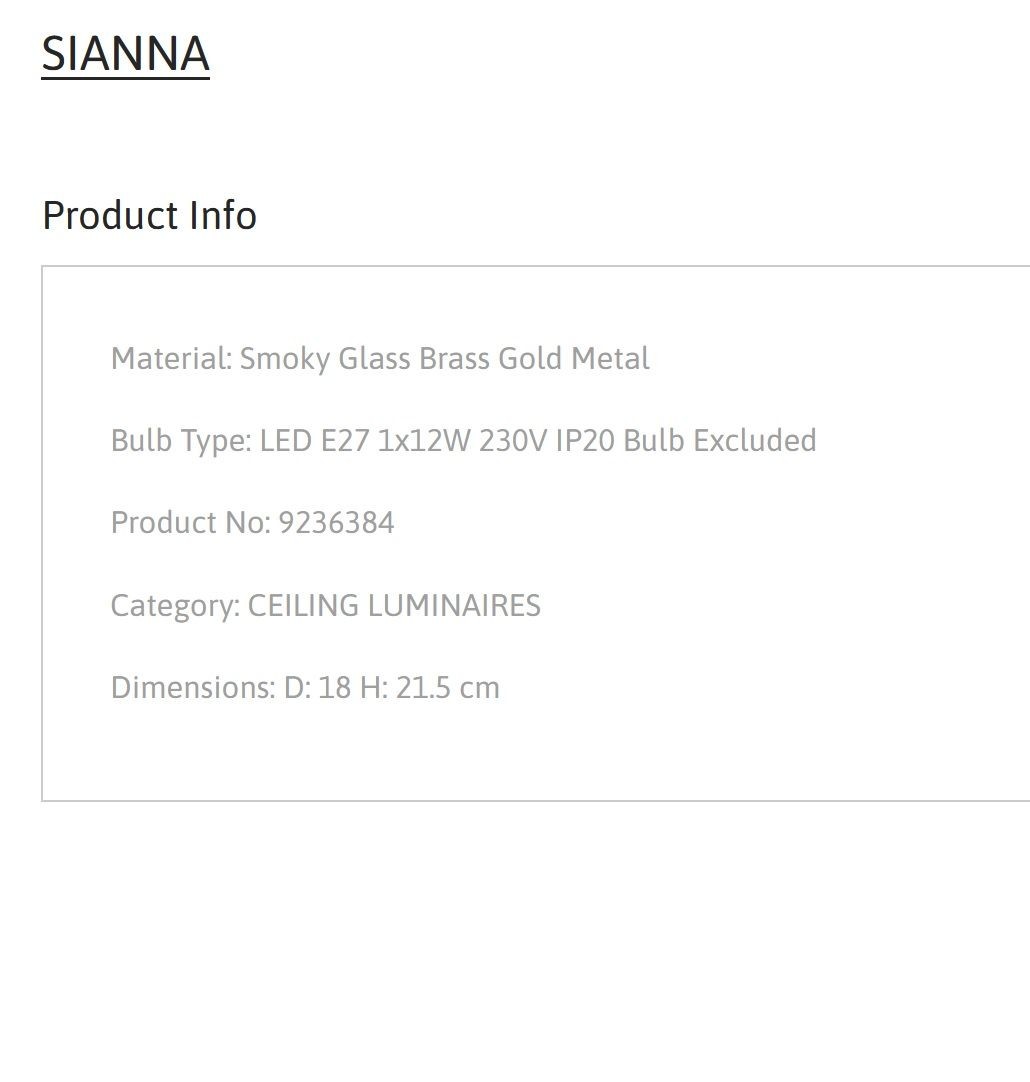This screenshot has width=1030, height=1082.
Task: Click the word Material label
Action: pyautogui.click(x=171, y=358)
